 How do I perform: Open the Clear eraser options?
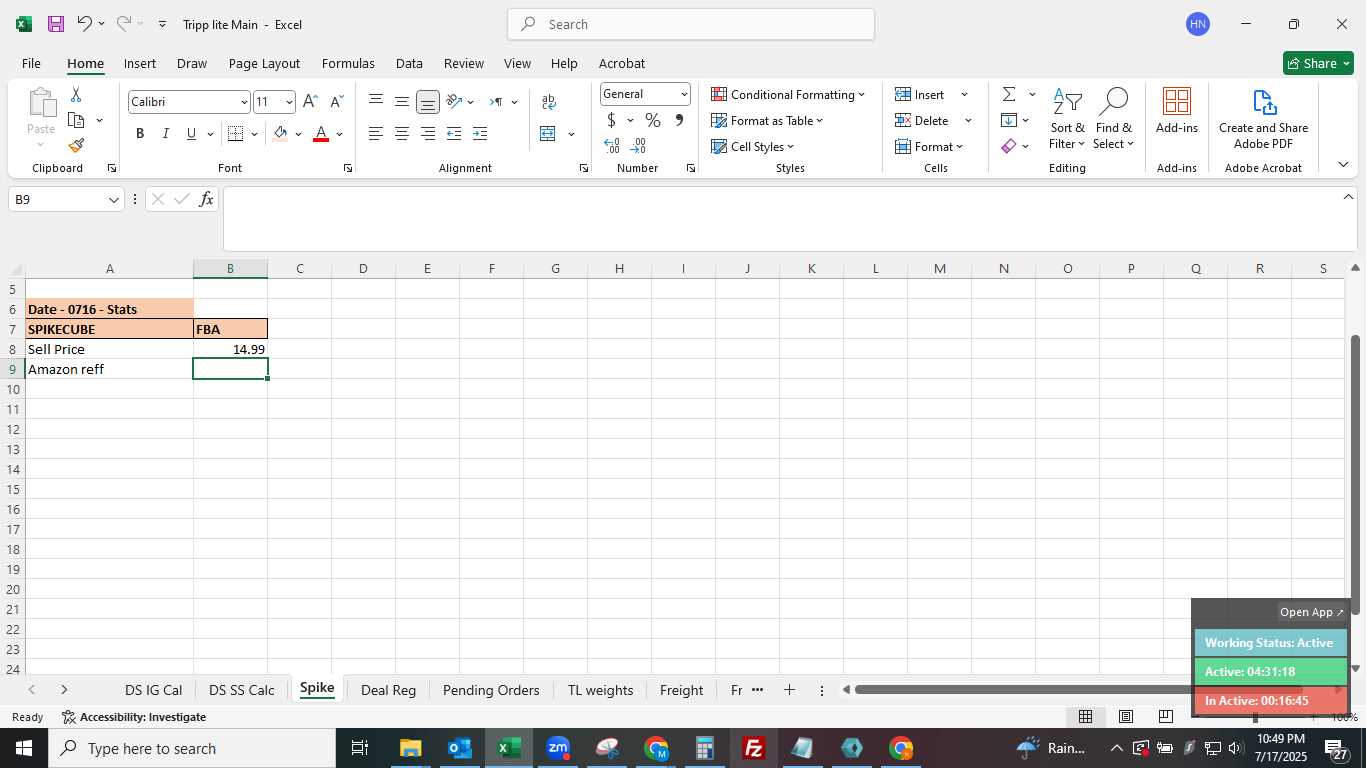coord(1009,146)
